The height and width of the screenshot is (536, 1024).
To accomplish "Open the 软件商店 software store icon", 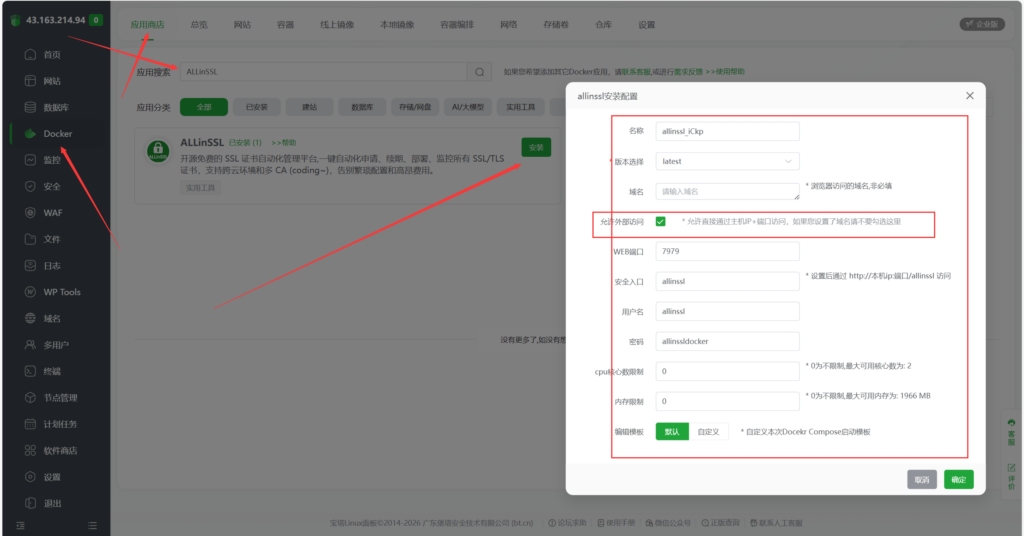I will click(30, 450).
